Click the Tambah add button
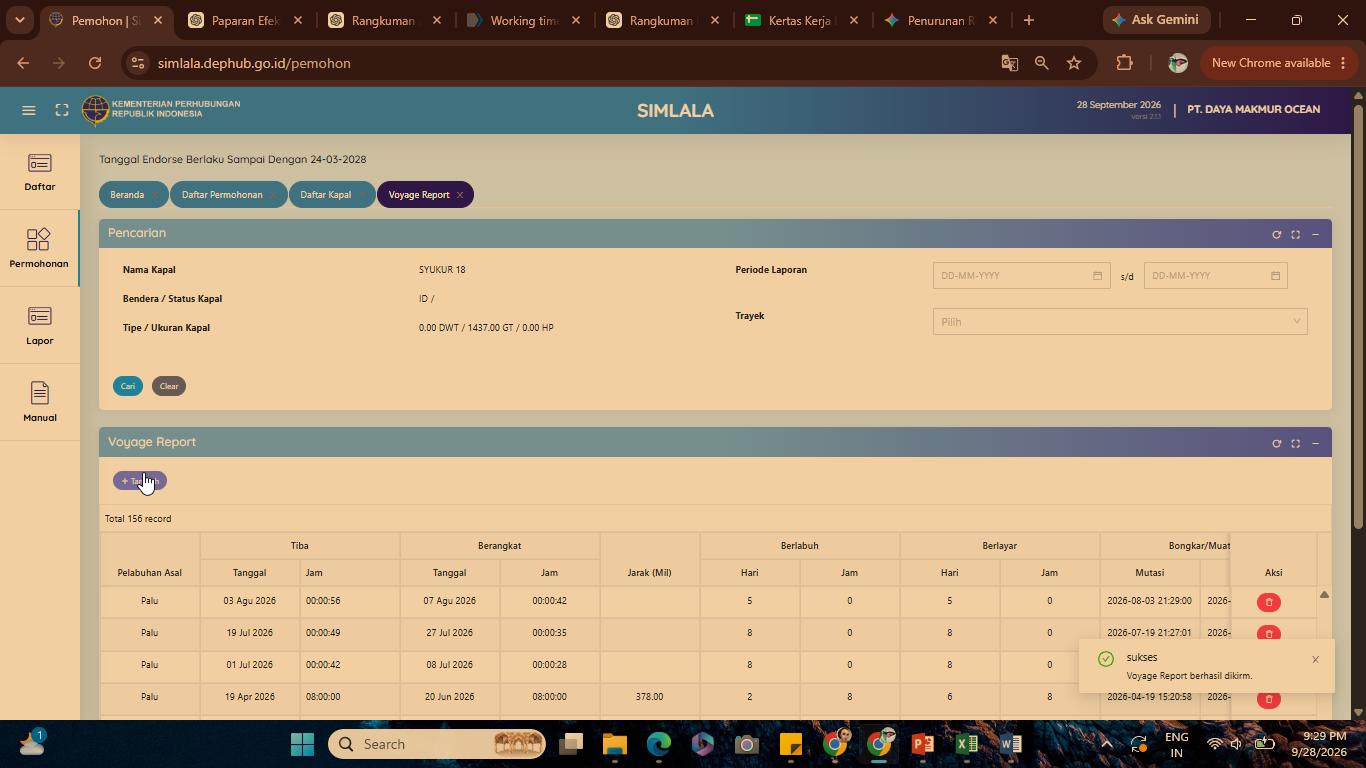1366x768 pixels. pyautogui.click(x=140, y=481)
